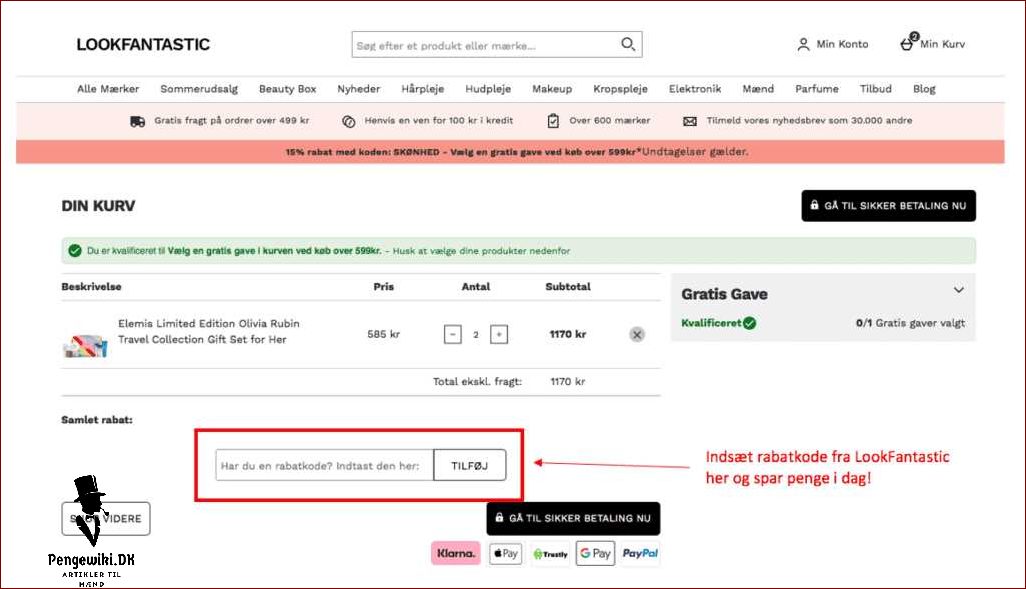
Task: Open Hudpleje menu
Action: pyautogui.click(x=488, y=89)
